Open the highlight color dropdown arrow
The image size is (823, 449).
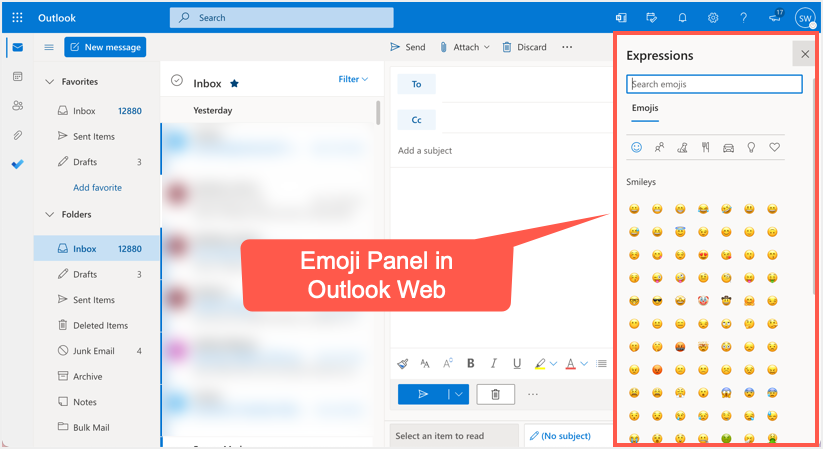click(x=553, y=363)
